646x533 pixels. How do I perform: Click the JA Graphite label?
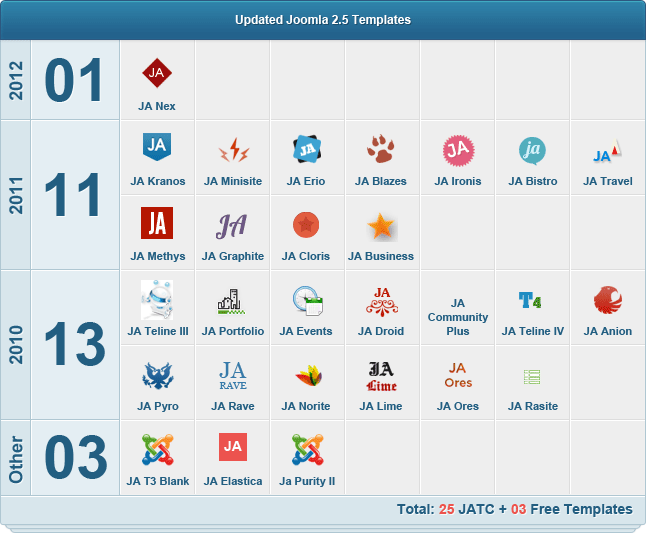(233, 256)
